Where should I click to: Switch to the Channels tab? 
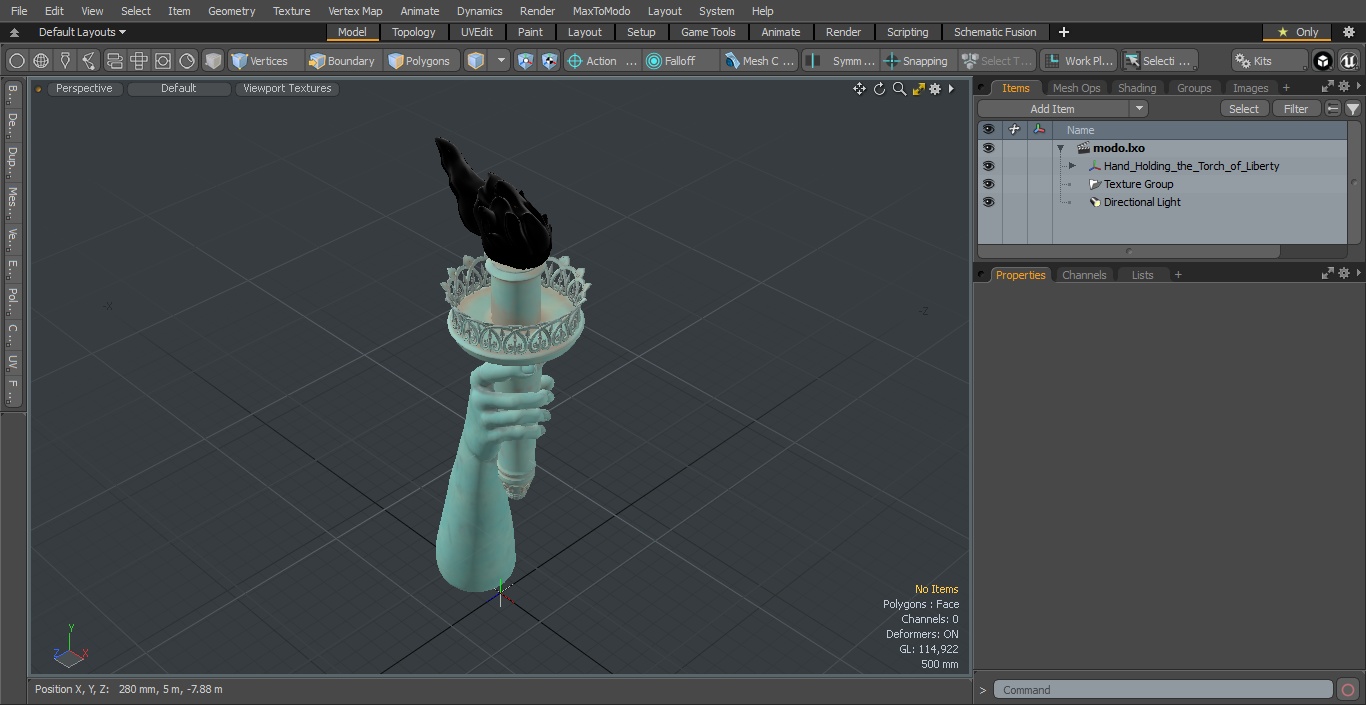coord(1084,274)
